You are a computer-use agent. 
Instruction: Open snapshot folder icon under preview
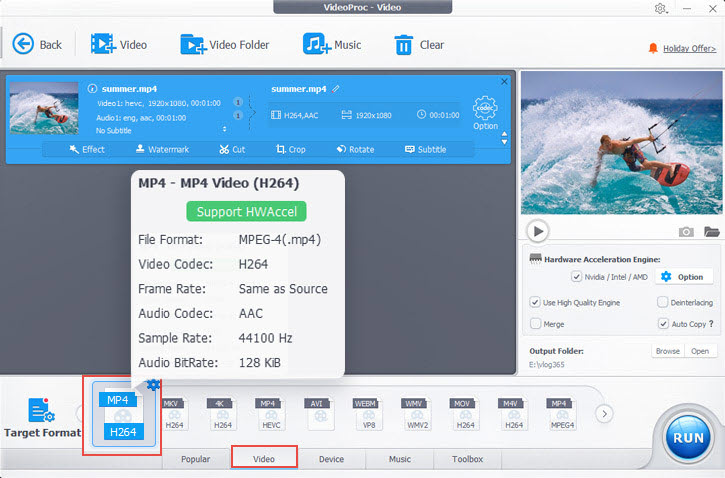pos(712,231)
